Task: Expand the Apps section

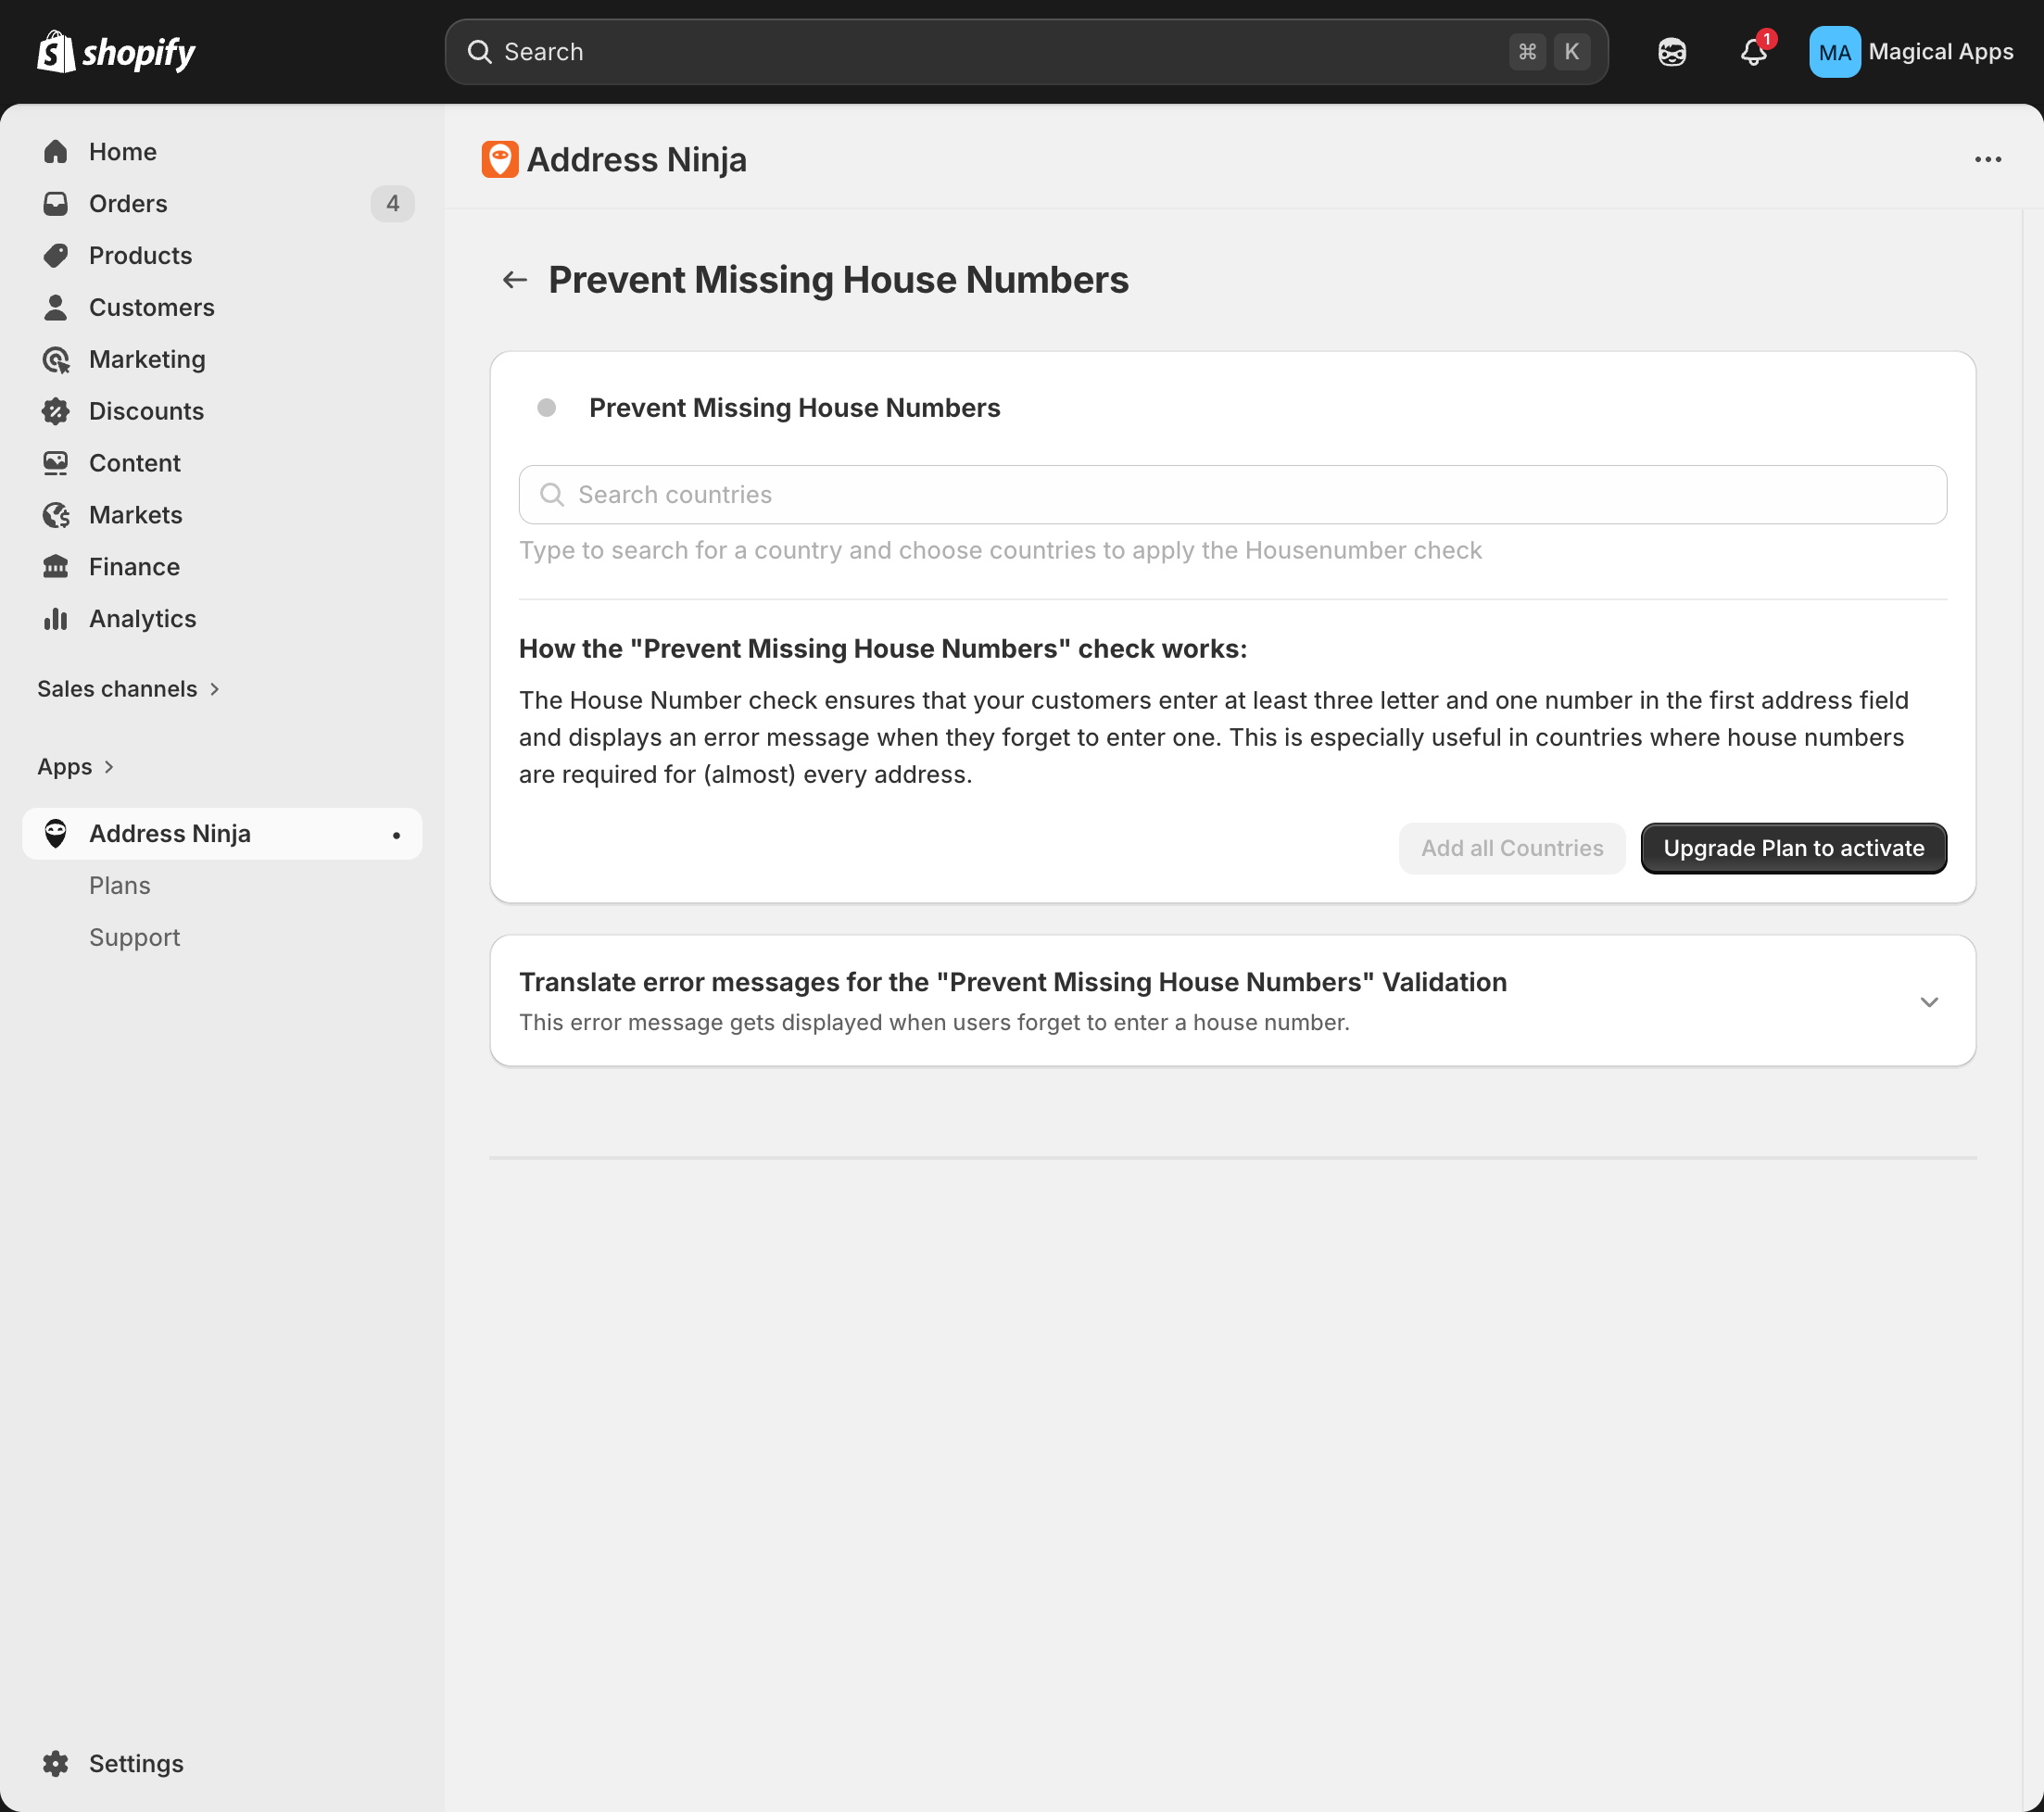Action: click(76, 767)
